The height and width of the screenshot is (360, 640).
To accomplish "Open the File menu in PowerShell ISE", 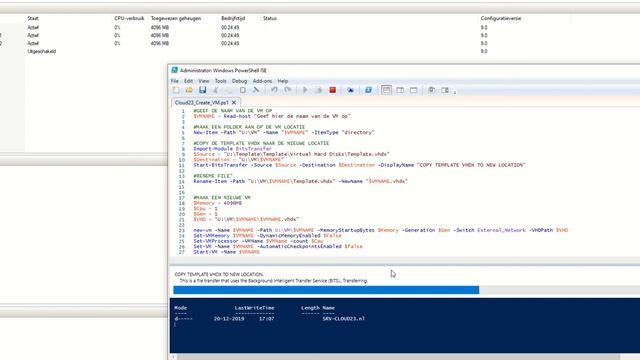I will [175, 81].
